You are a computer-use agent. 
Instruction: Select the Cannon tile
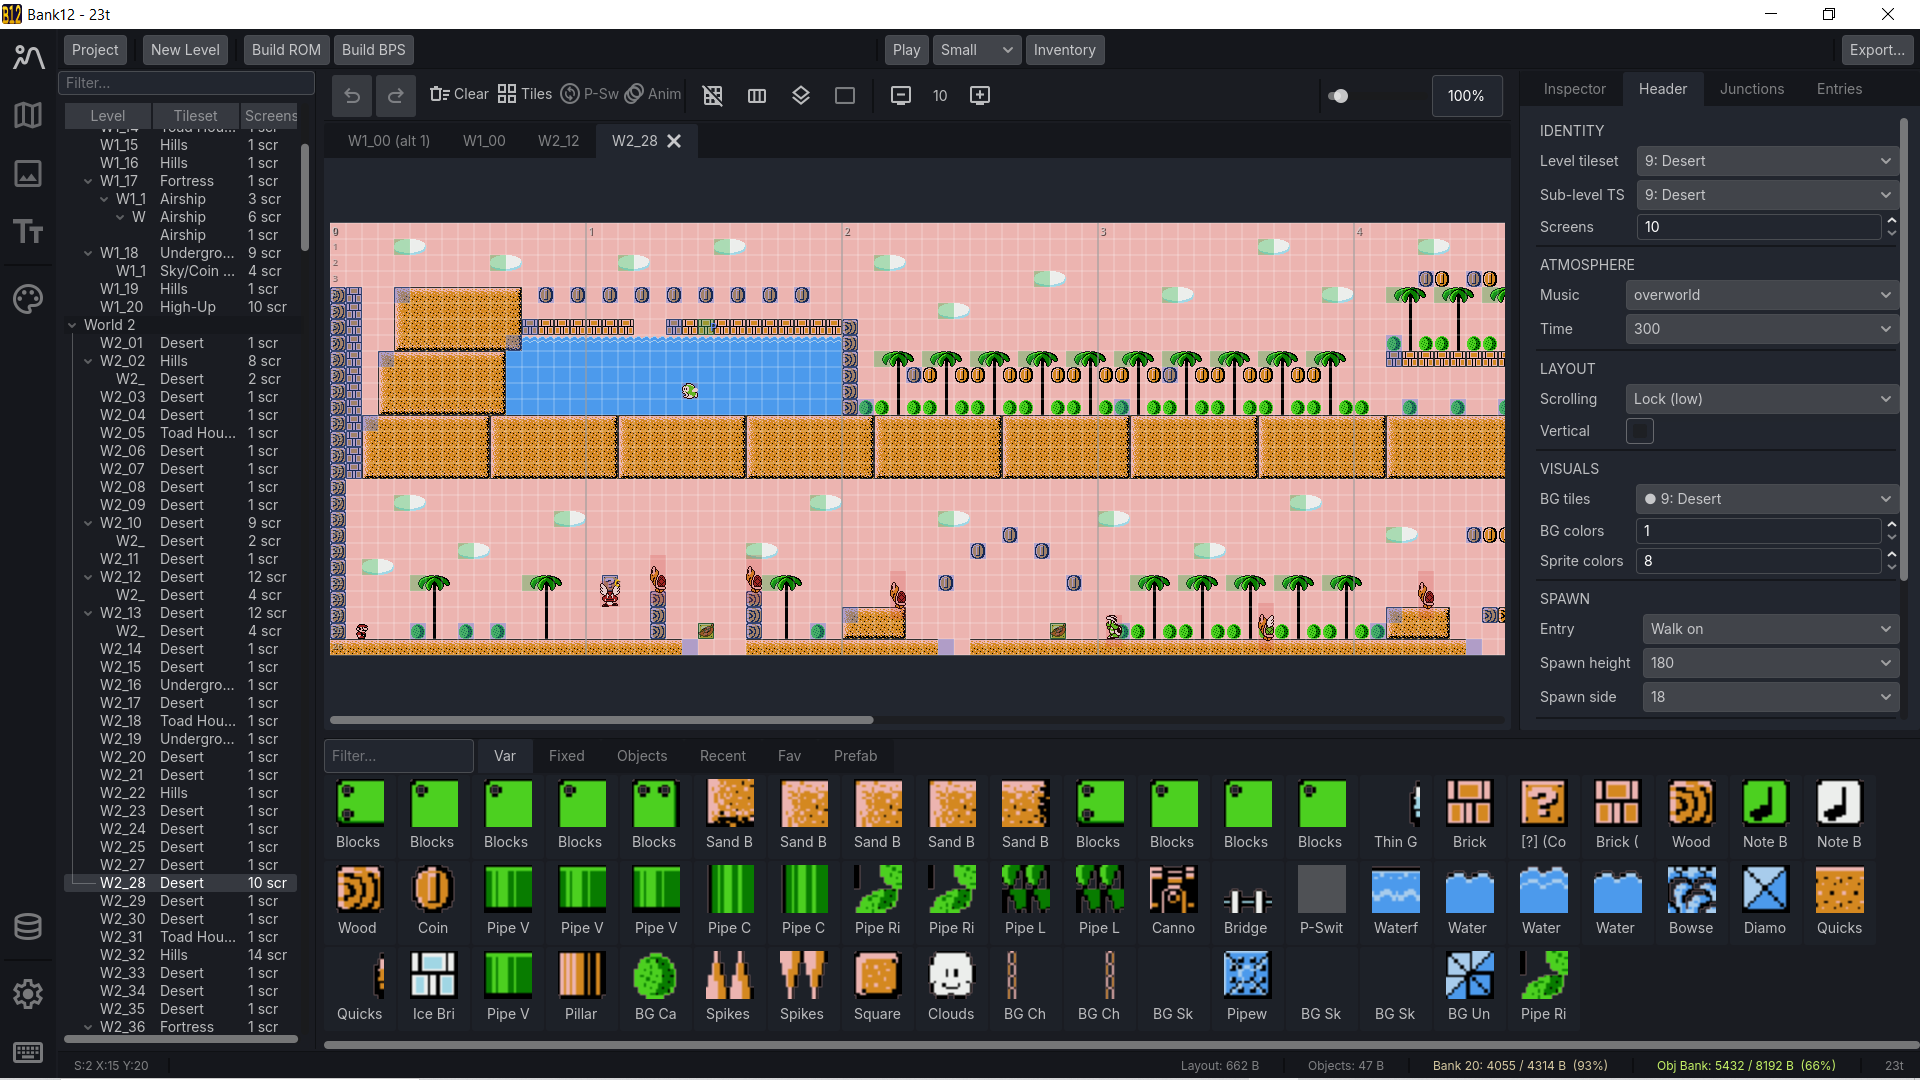1173,901
